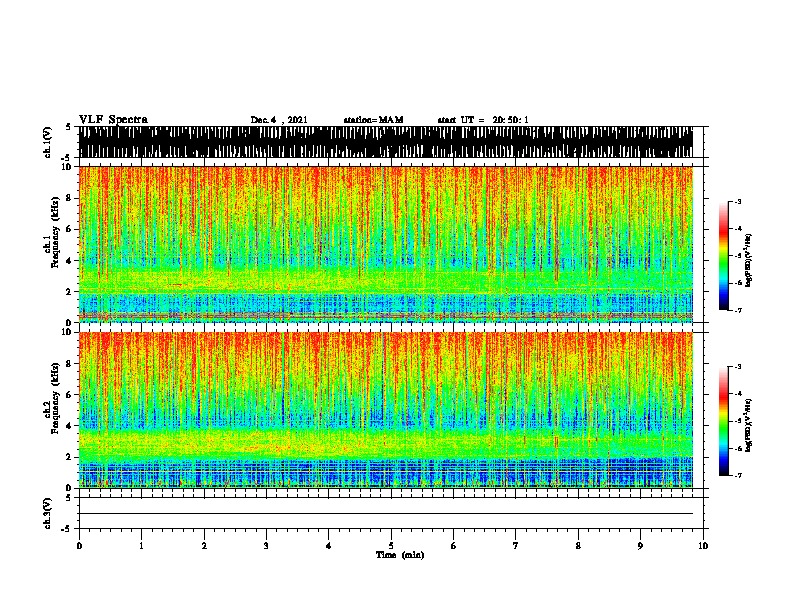Click time axis tick label "3"
The width and height of the screenshot is (792, 612).
tap(266, 546)
